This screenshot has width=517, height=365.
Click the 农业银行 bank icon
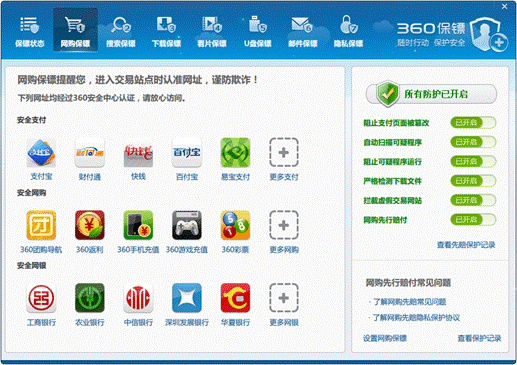[x=90, y=298]
